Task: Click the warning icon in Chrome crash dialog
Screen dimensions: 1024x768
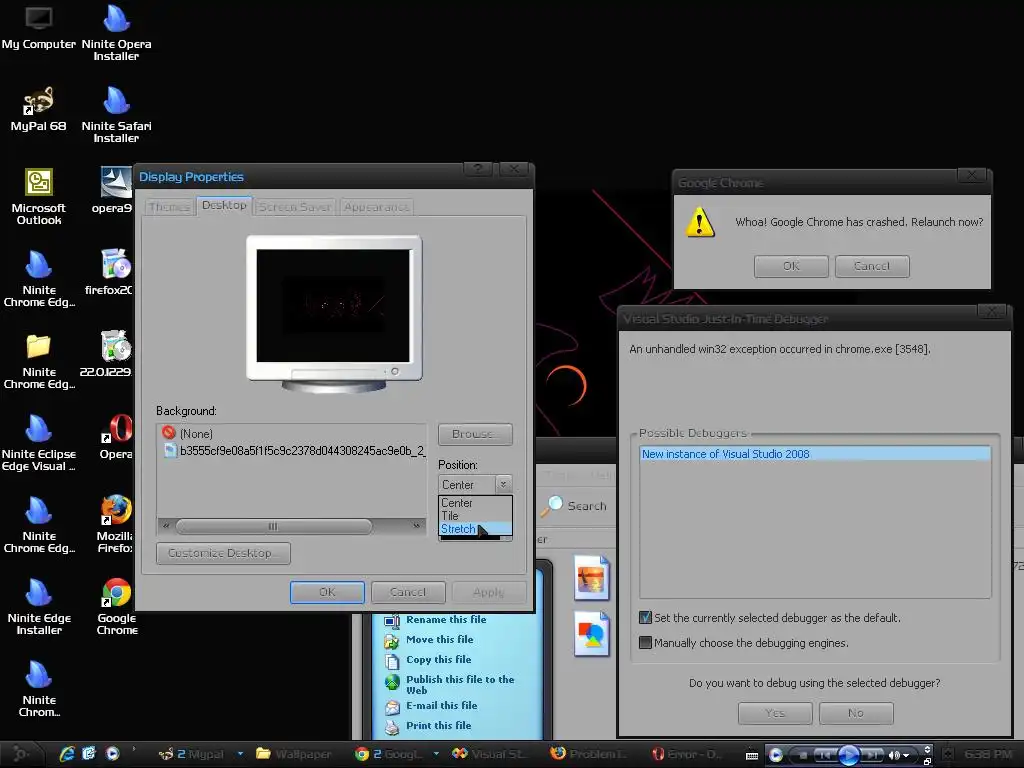Action: pos(700,222)
